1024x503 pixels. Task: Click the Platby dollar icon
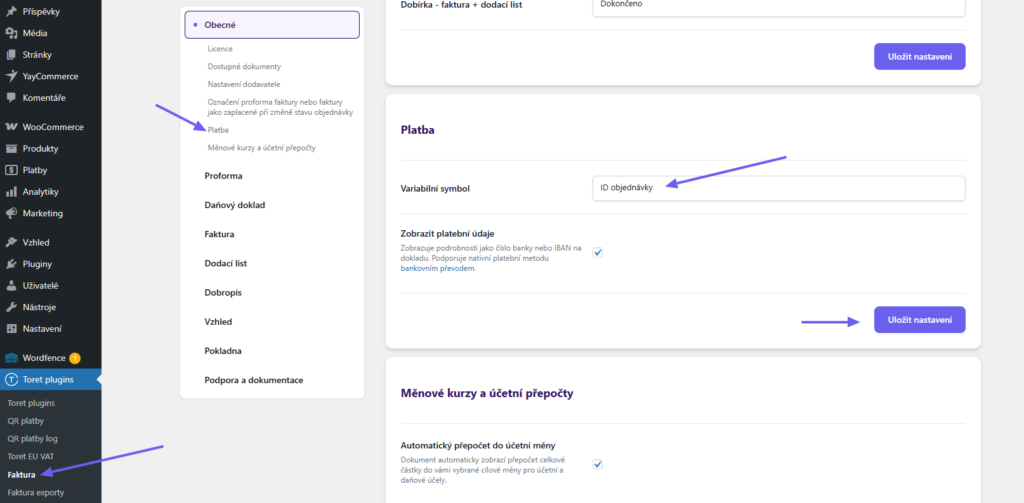coord(11,170)
